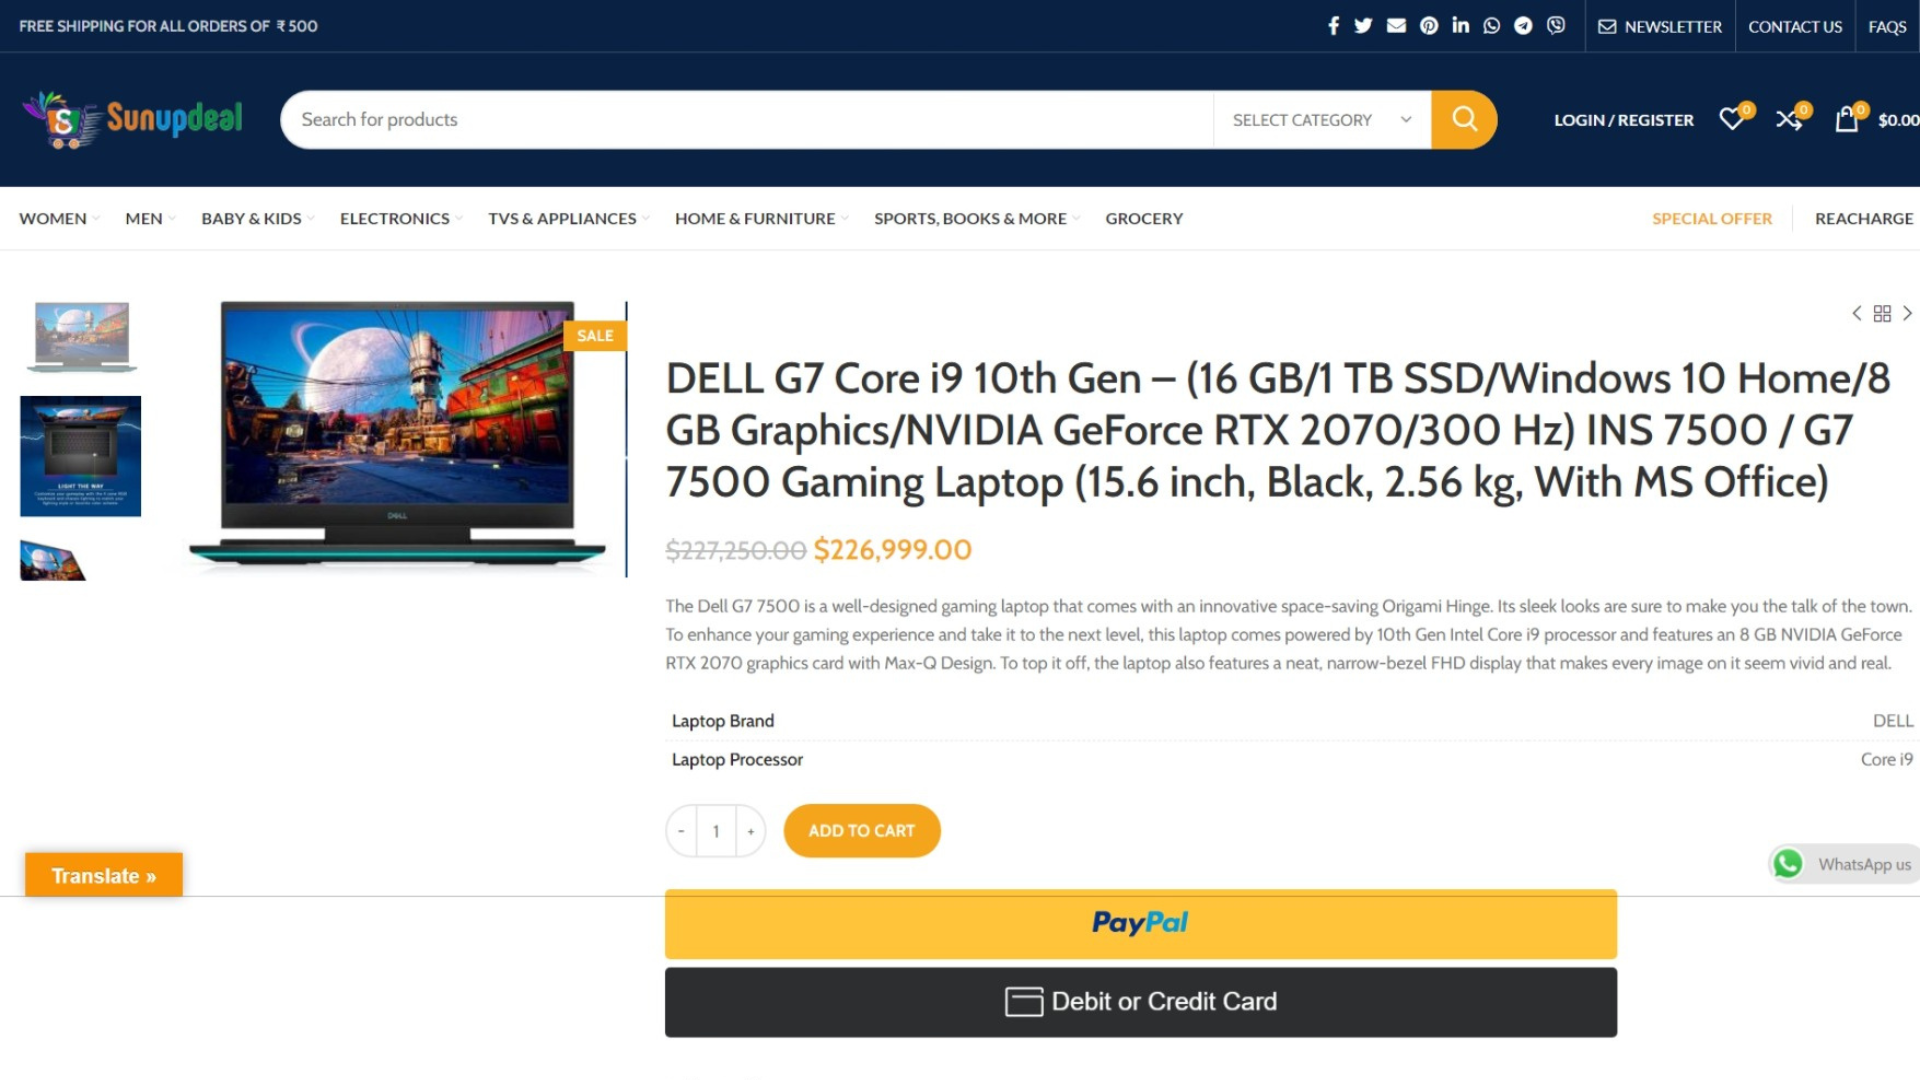Screen dimensions: 1920x1080
Task: Click the orange search magnifier button
Action: (x=1464, y=120)
